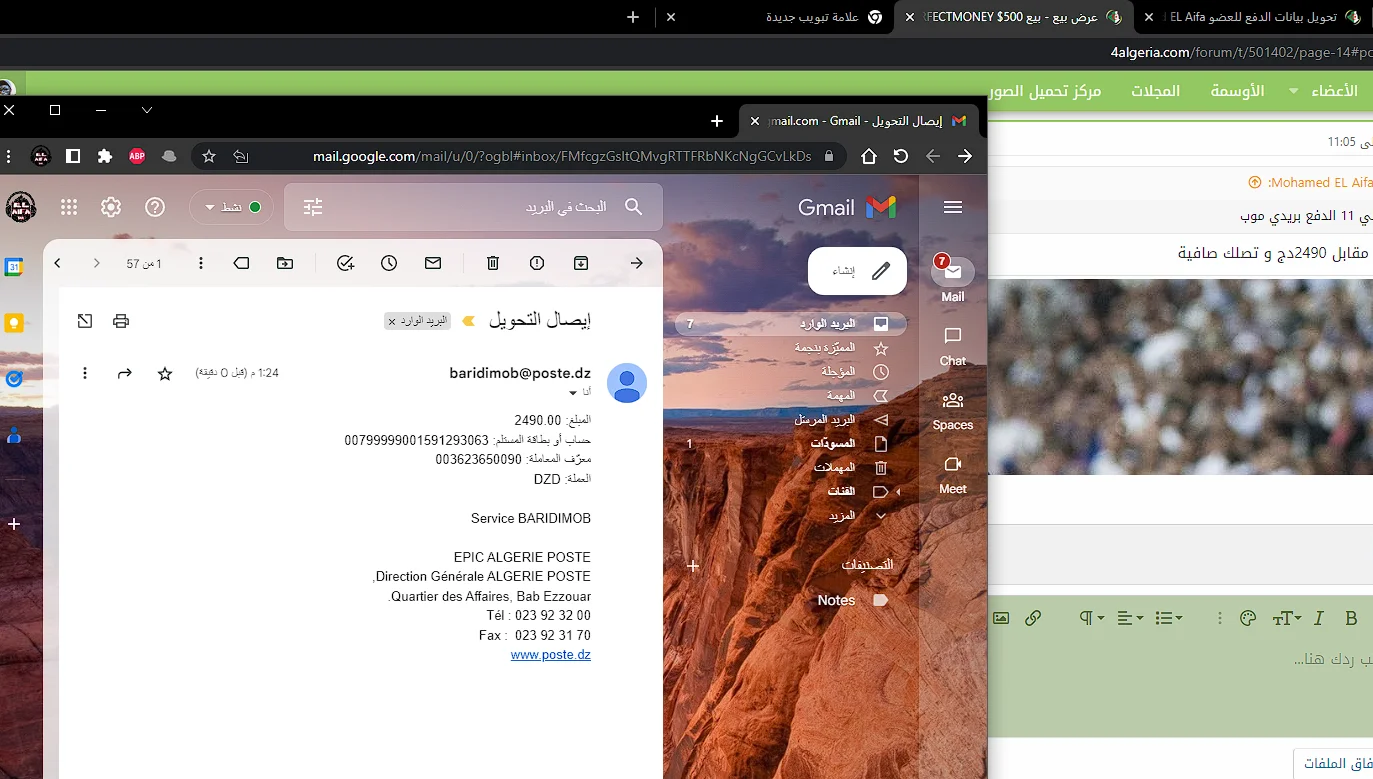Star the baridimob@poste.dz message

tap(165, 373)
